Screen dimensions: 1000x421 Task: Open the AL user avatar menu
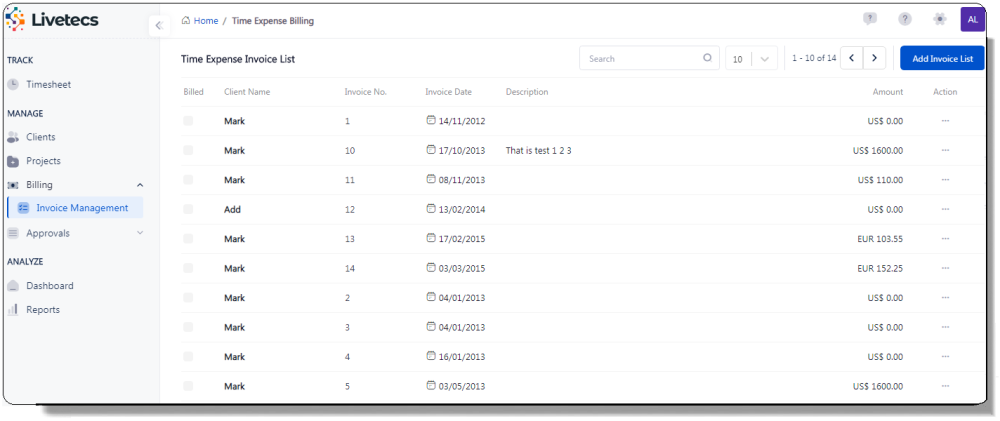pos(973,20)
